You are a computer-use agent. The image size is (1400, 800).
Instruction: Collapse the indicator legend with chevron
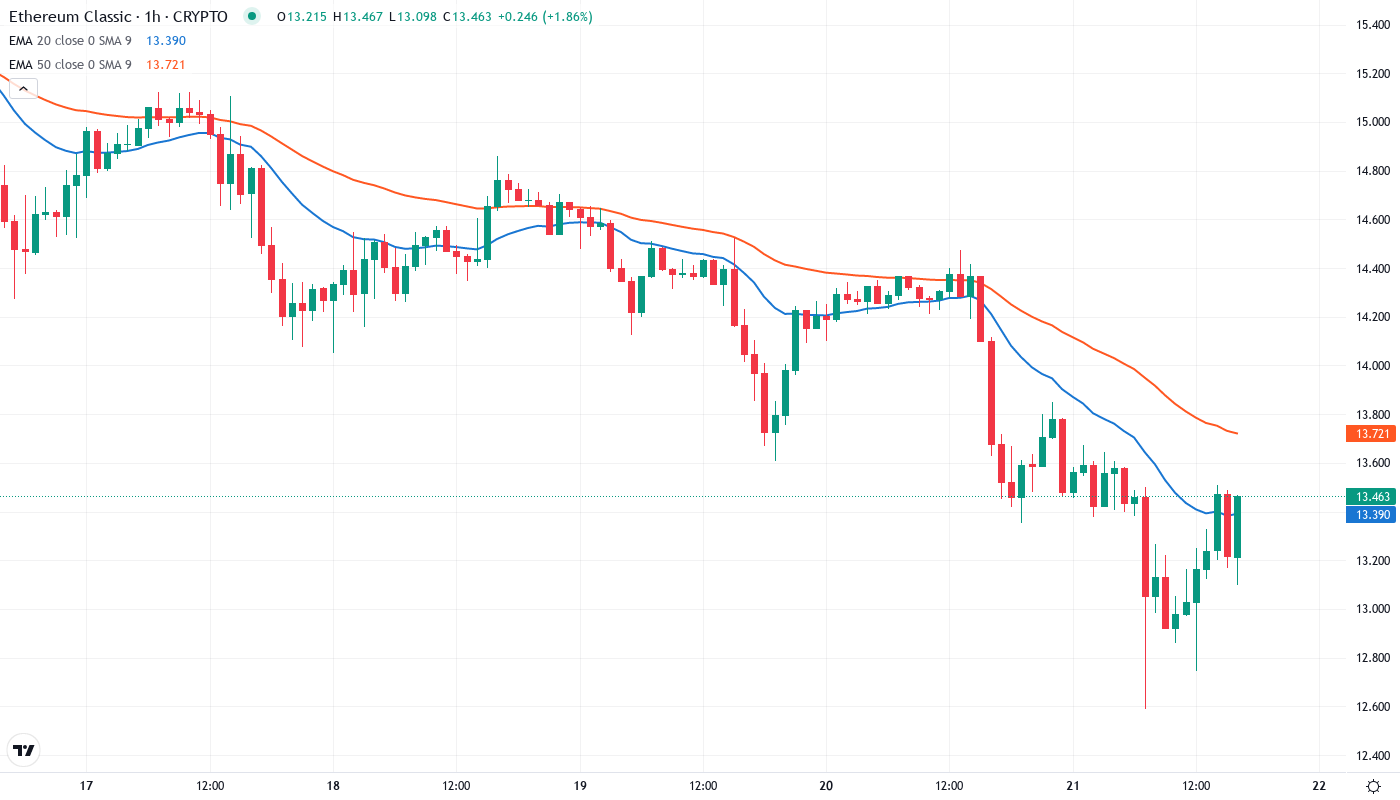click(x=23, y=89)
